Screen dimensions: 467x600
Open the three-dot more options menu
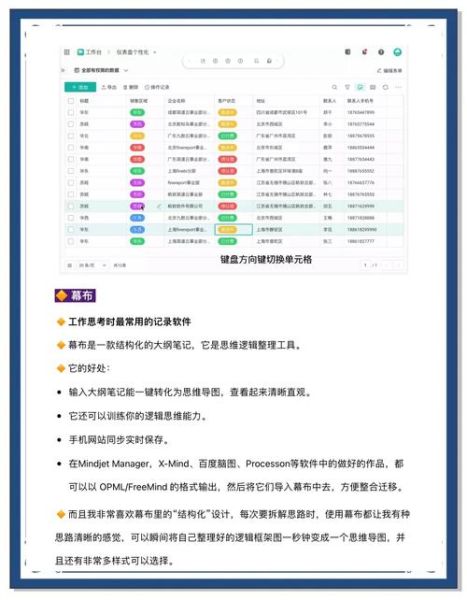pos(398,87)
